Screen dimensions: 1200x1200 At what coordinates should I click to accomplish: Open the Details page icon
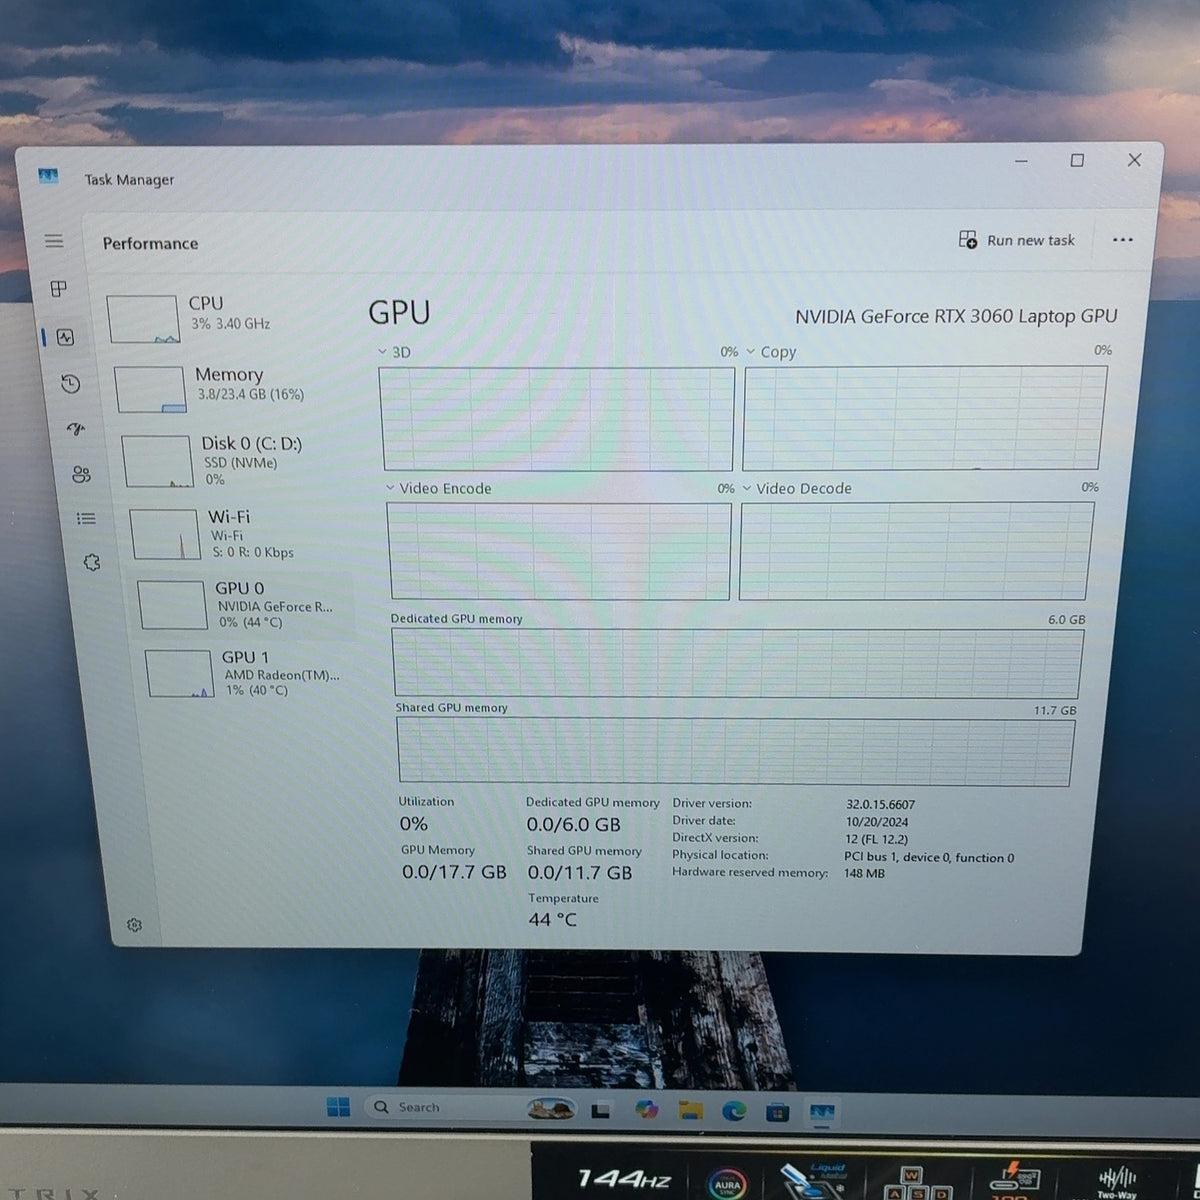pos(86,518)
